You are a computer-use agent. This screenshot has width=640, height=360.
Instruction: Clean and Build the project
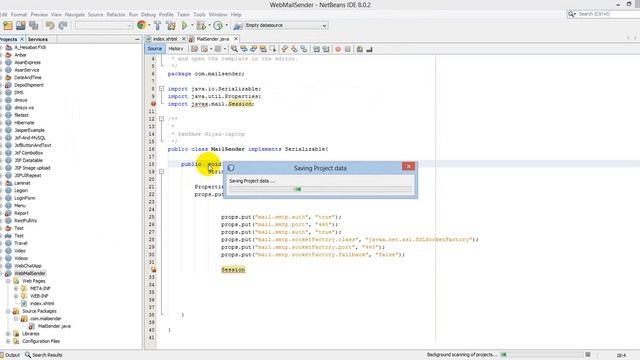point(171,25)
